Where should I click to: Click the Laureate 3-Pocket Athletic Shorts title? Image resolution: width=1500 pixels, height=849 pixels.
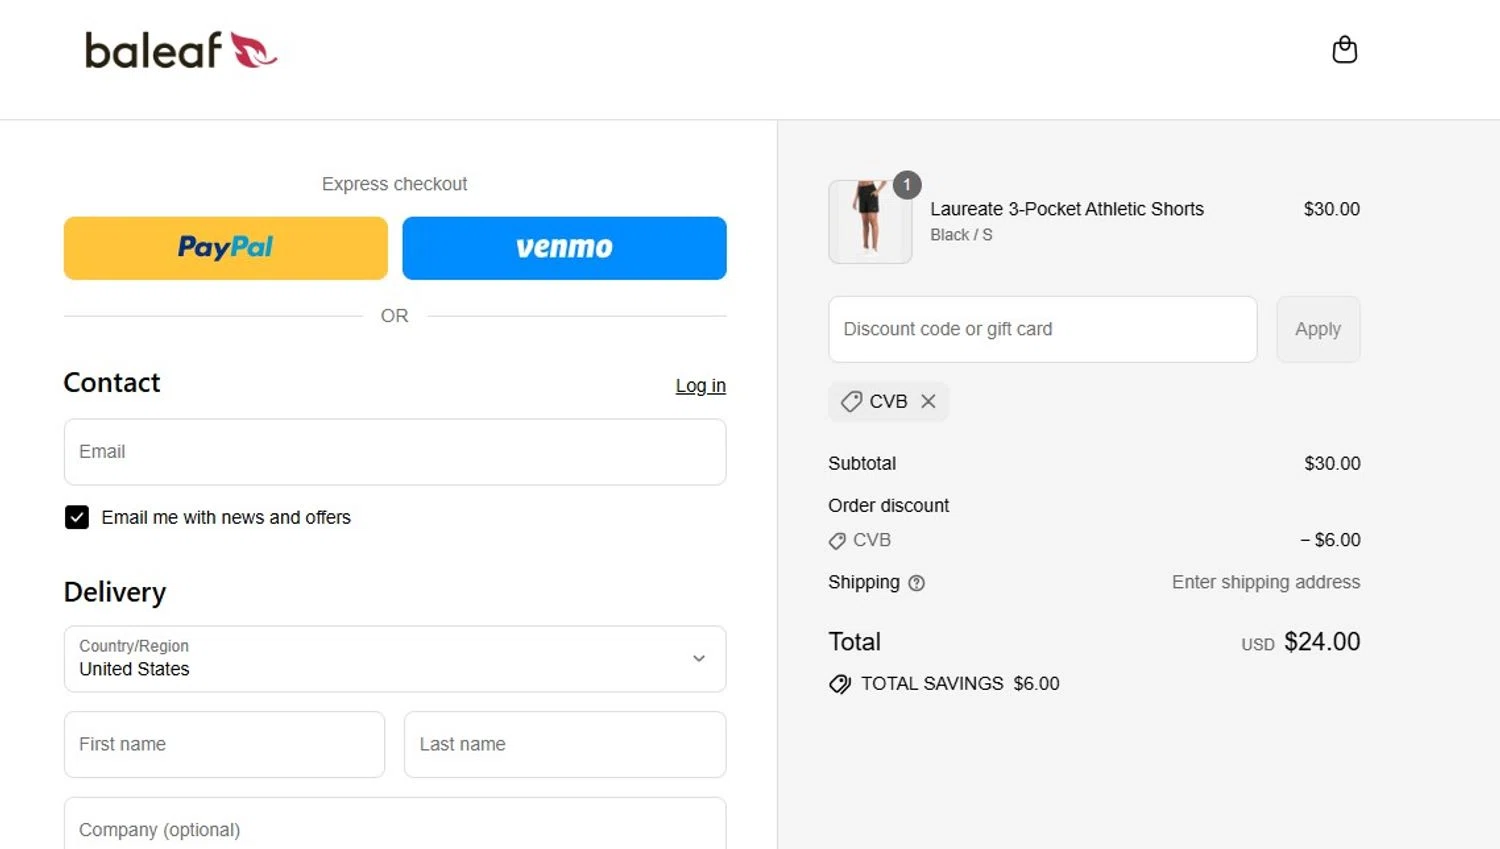click(1067, 209)
